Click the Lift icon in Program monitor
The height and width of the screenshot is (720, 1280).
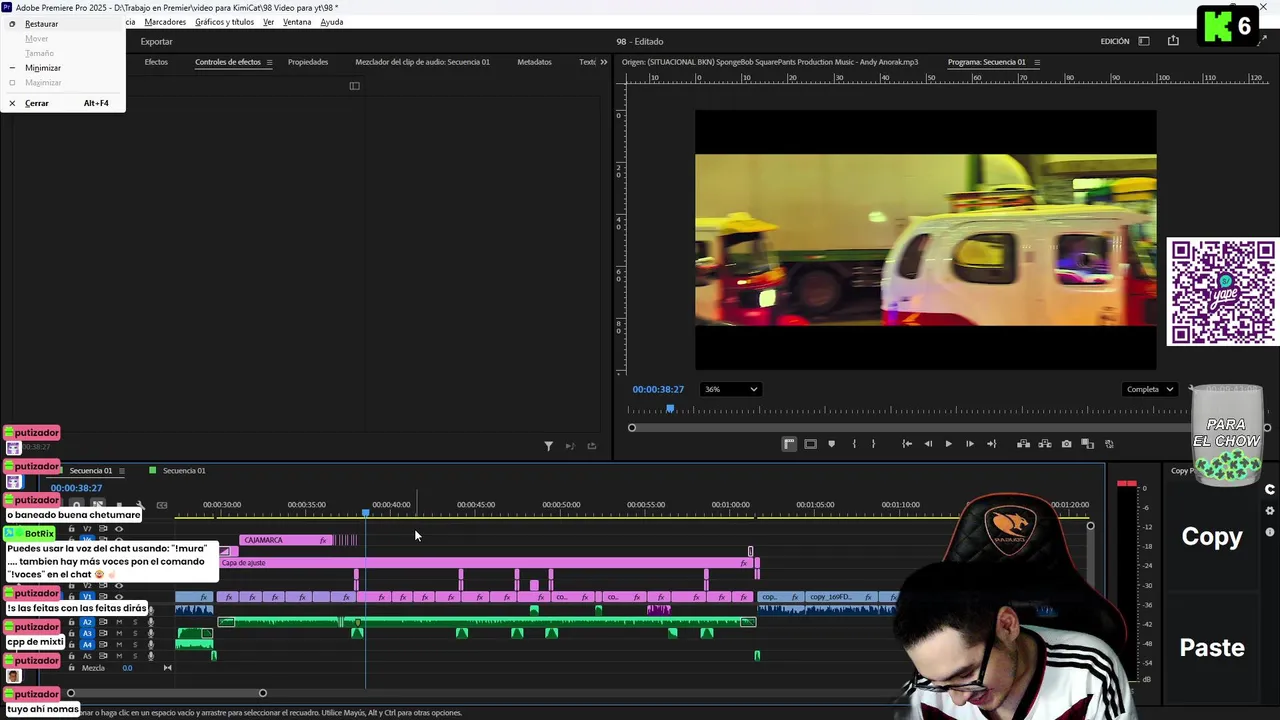1023,444
